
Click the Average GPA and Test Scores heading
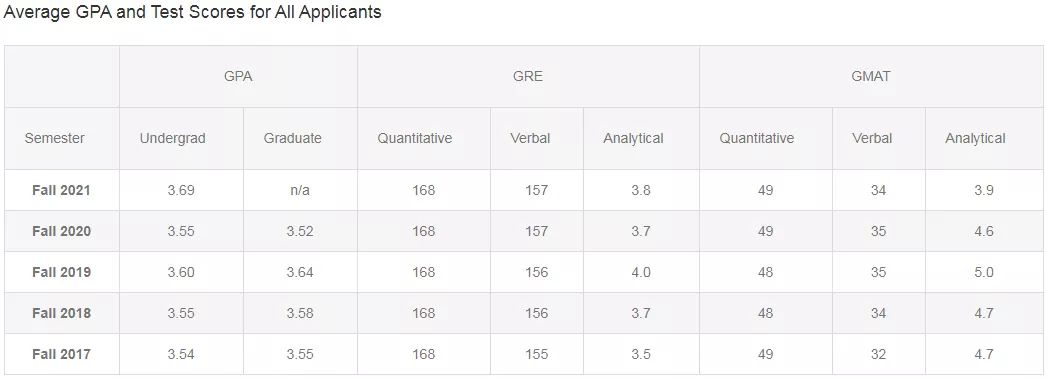[x=192, y=12]
